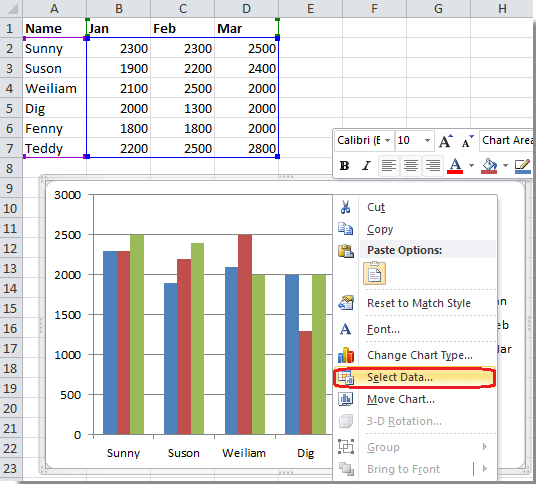Choose the Use Destination Theme paste button
536x484 pixels.
(x=374, y=273)
